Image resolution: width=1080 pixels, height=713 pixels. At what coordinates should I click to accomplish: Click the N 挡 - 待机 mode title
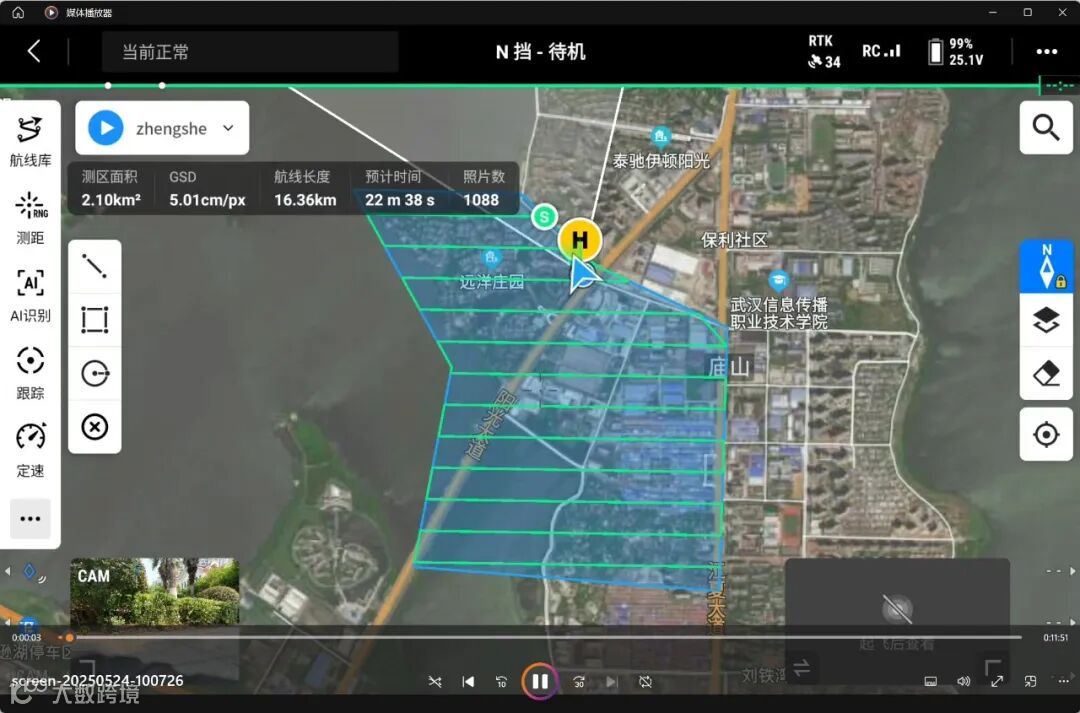point(541,52)
